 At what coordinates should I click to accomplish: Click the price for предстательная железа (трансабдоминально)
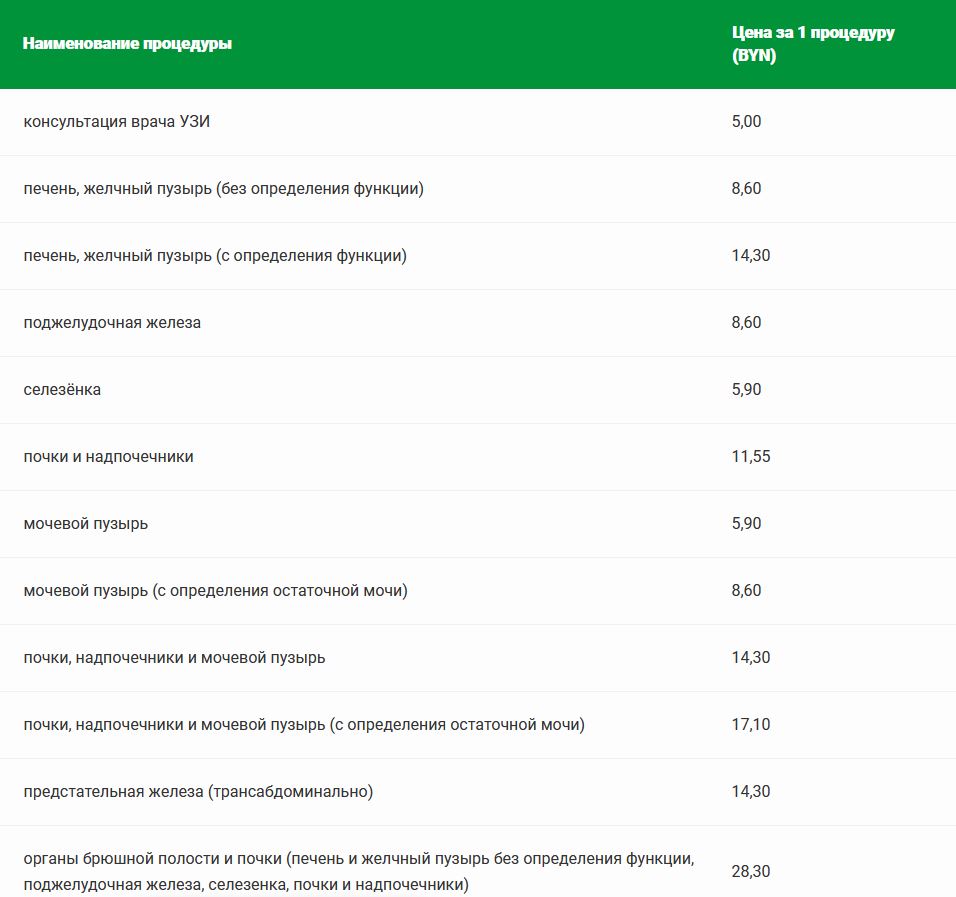tap(750, 792)
